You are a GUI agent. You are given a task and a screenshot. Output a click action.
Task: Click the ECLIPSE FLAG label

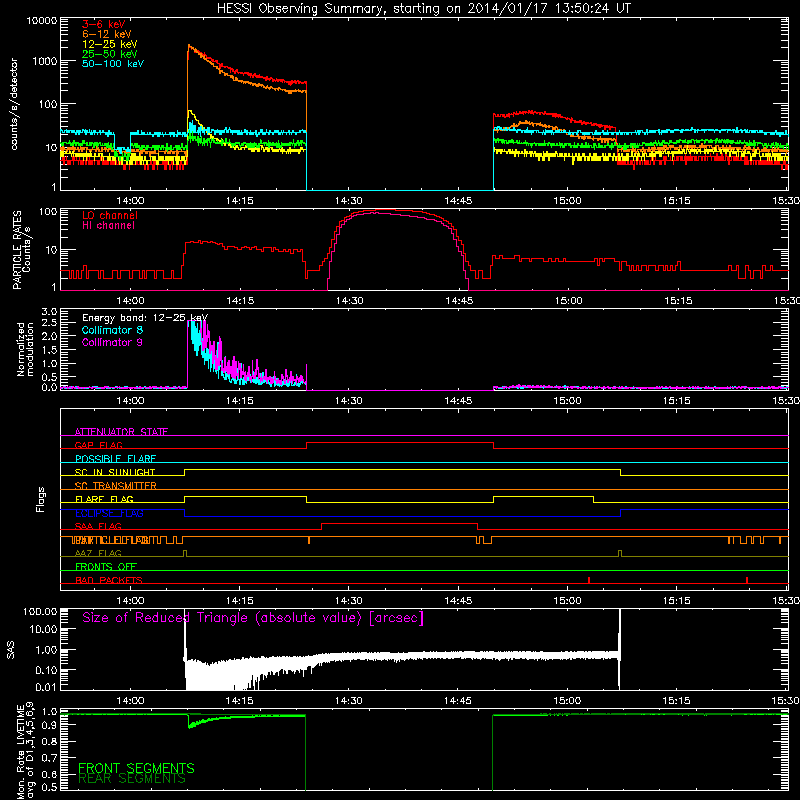tap(109, 513)
